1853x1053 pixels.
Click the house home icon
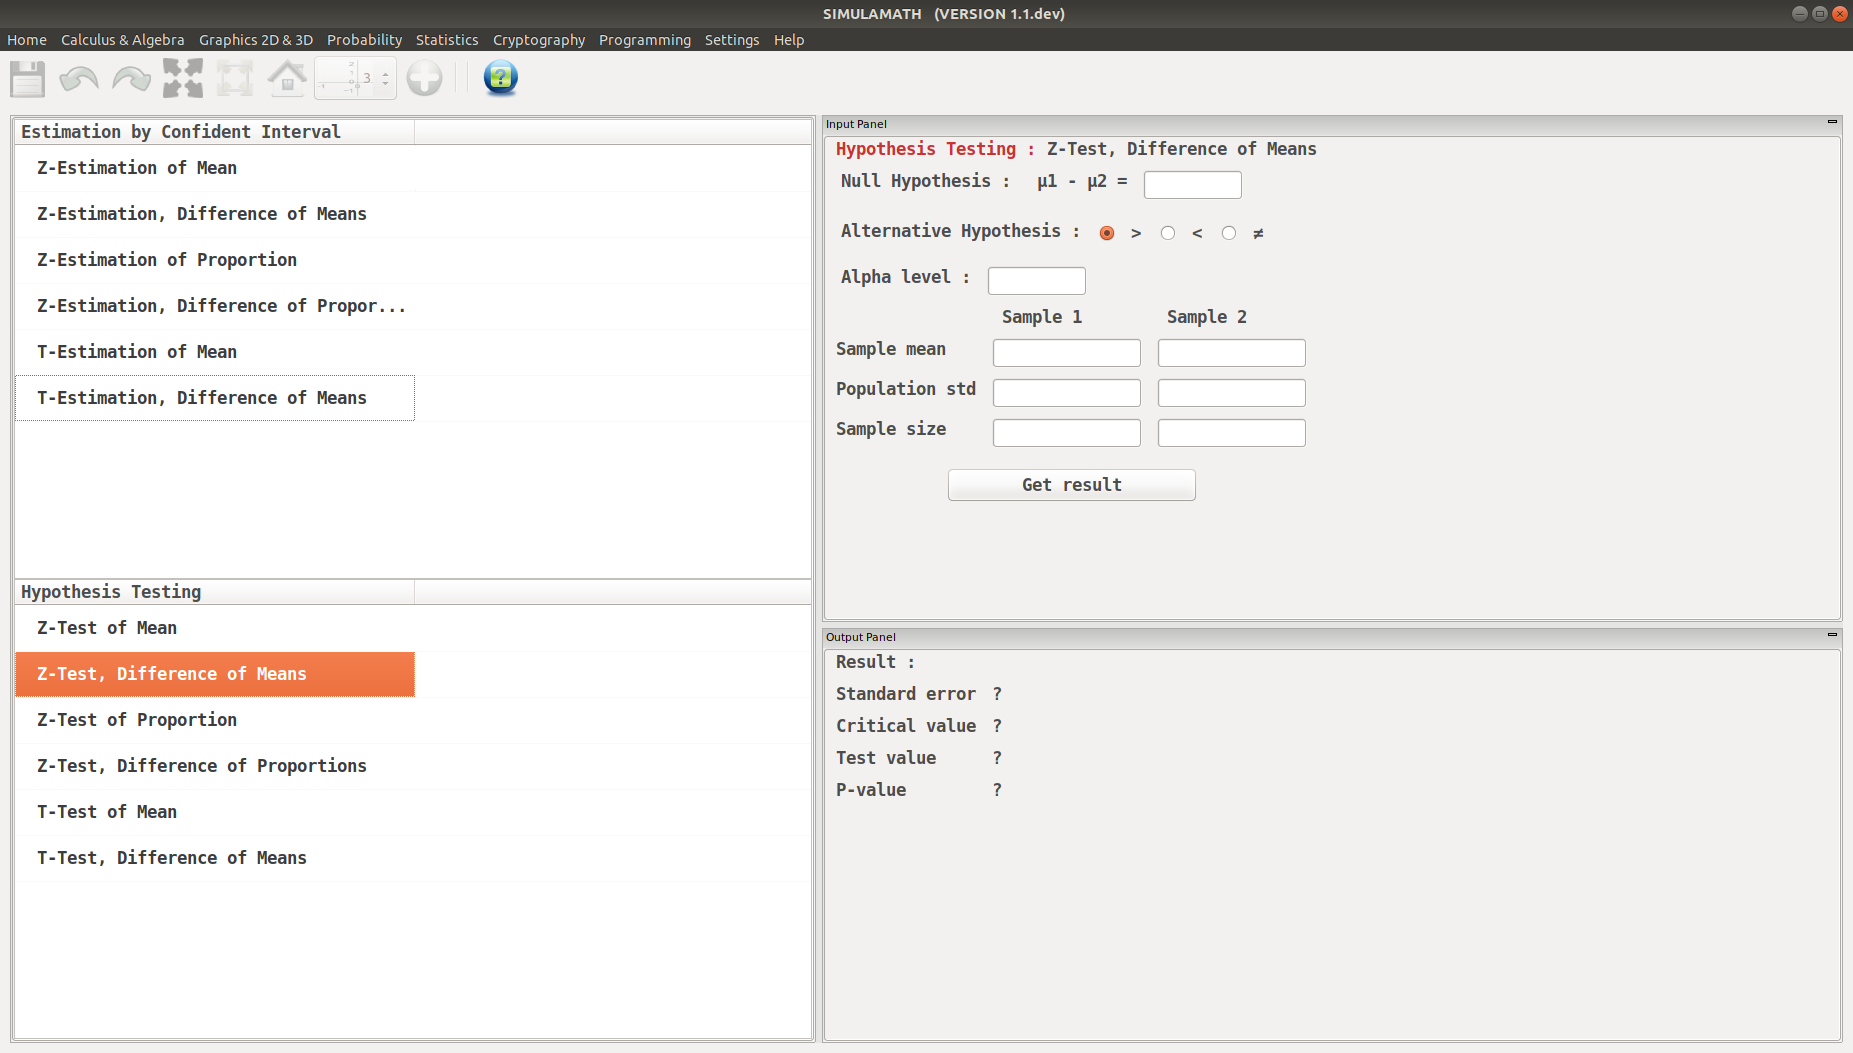[x=287, y=78]
